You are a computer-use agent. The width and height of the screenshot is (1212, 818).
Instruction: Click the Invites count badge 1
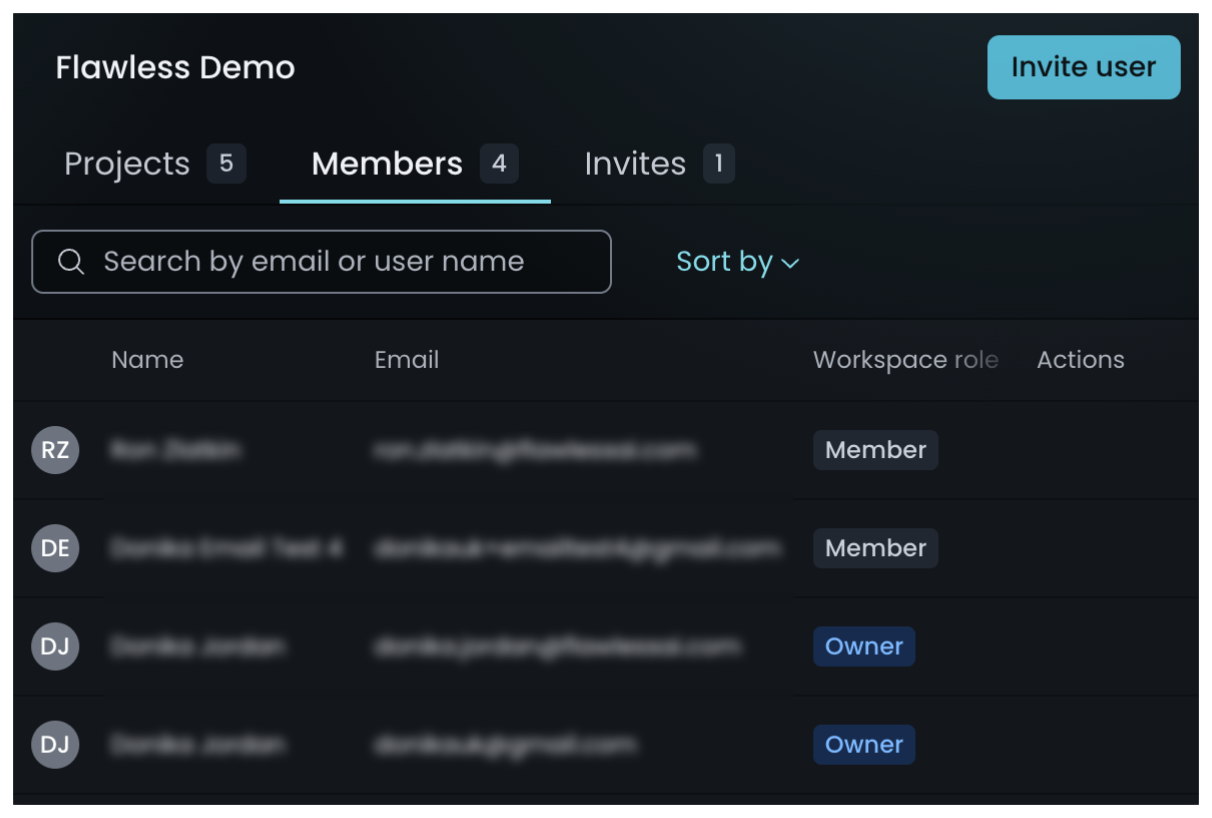point(718,164)
